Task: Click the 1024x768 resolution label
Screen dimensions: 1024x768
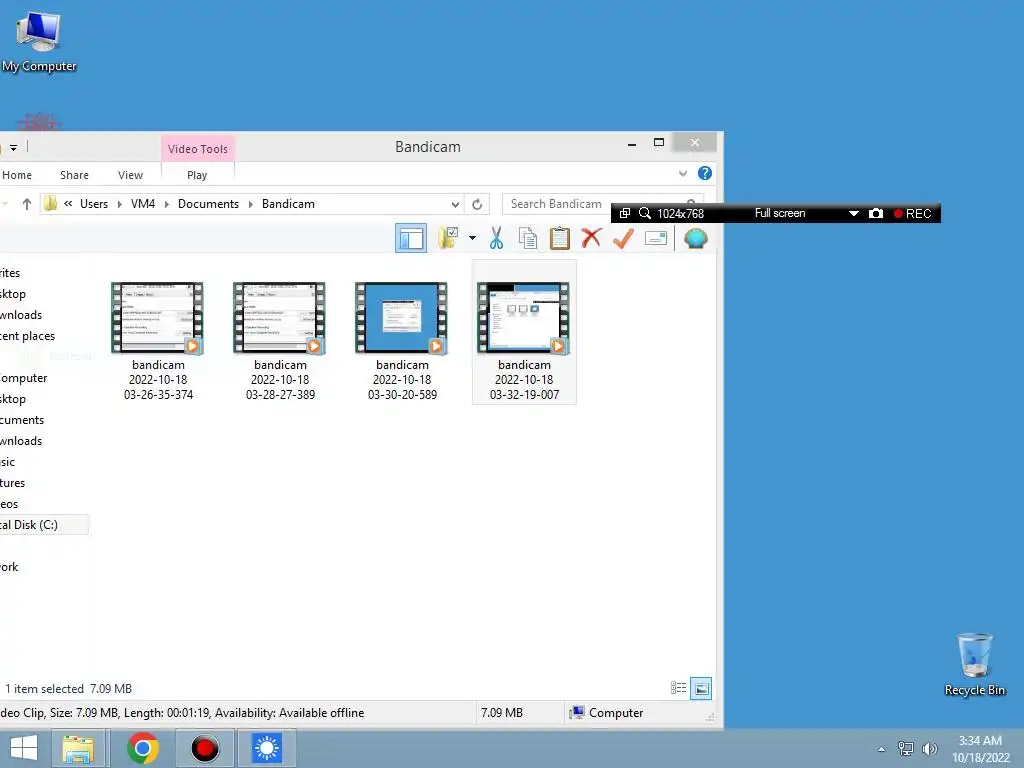Action: tap(680, 214)
